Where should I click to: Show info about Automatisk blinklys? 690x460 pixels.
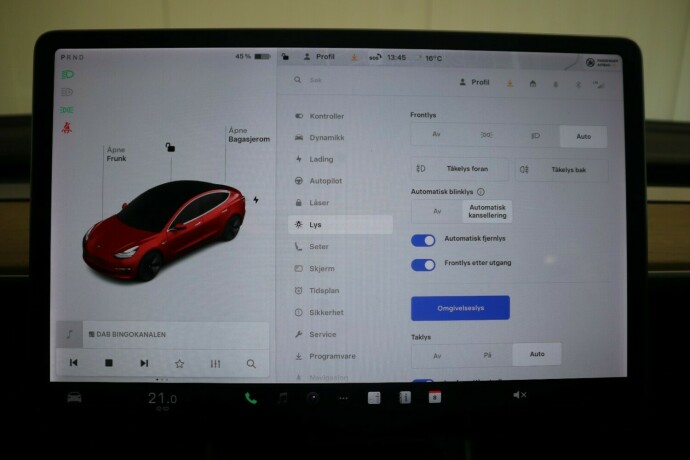(481, 192)
